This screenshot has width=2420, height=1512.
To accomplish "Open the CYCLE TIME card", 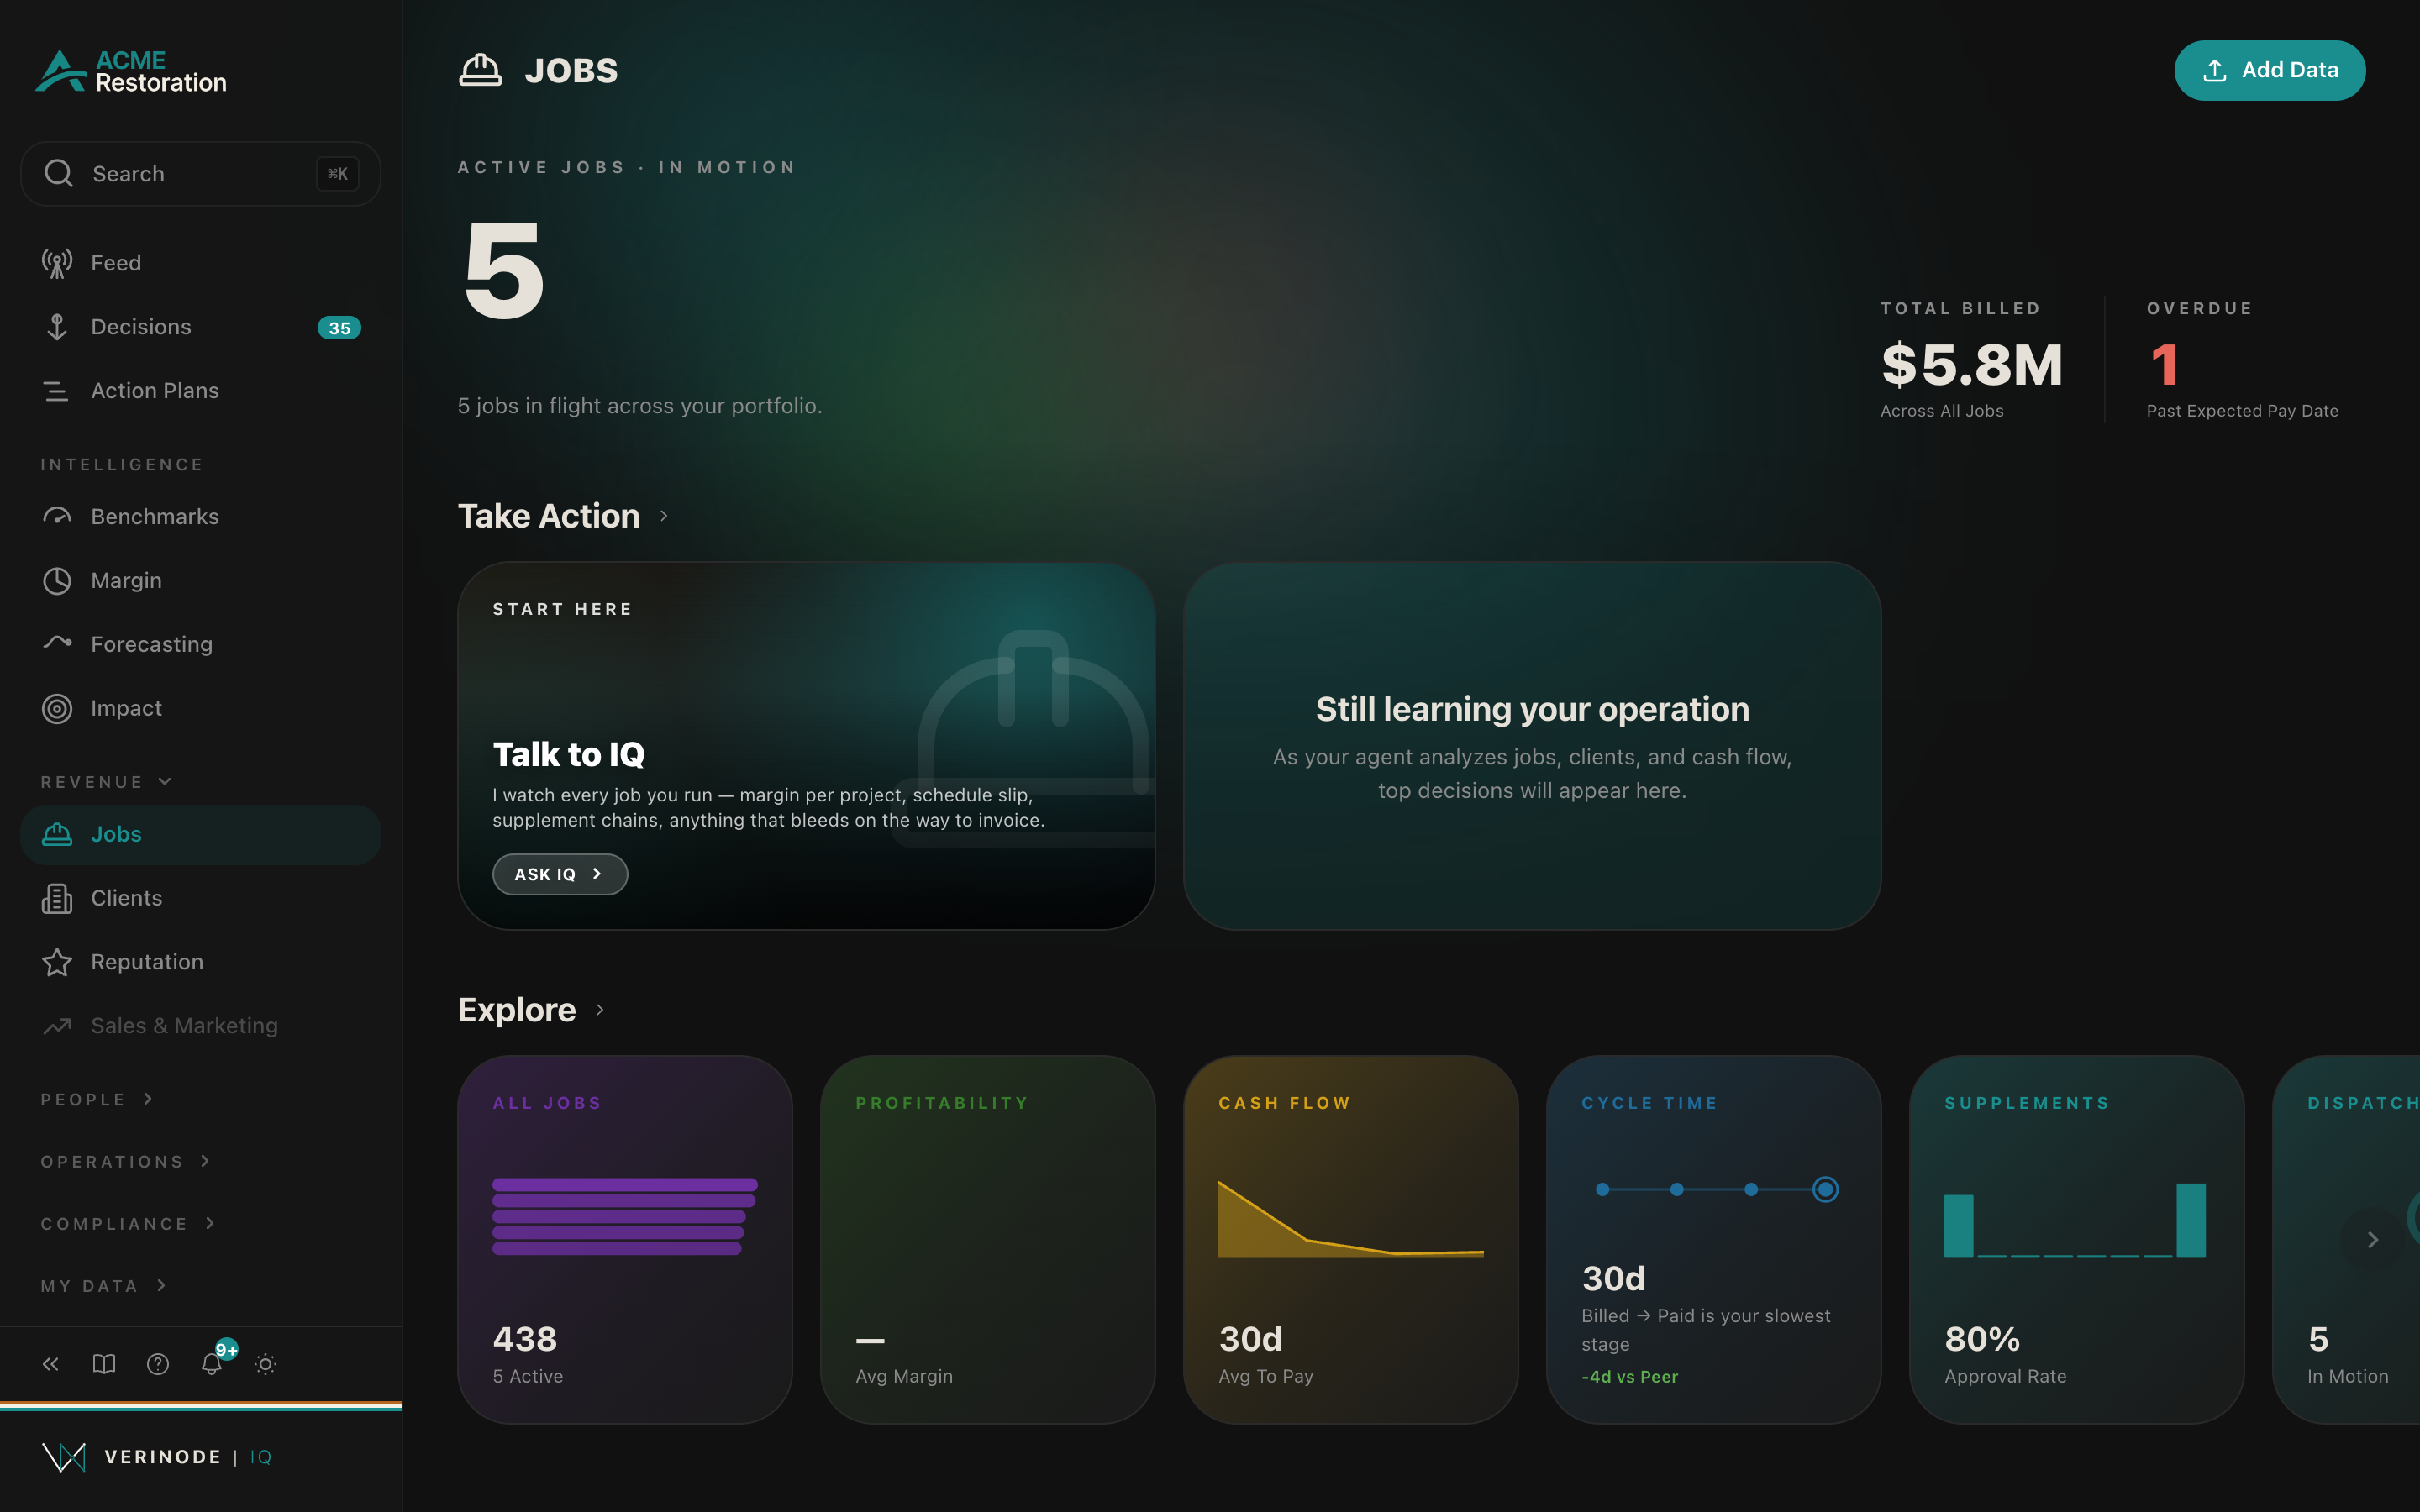I will coord(1714,1239).
